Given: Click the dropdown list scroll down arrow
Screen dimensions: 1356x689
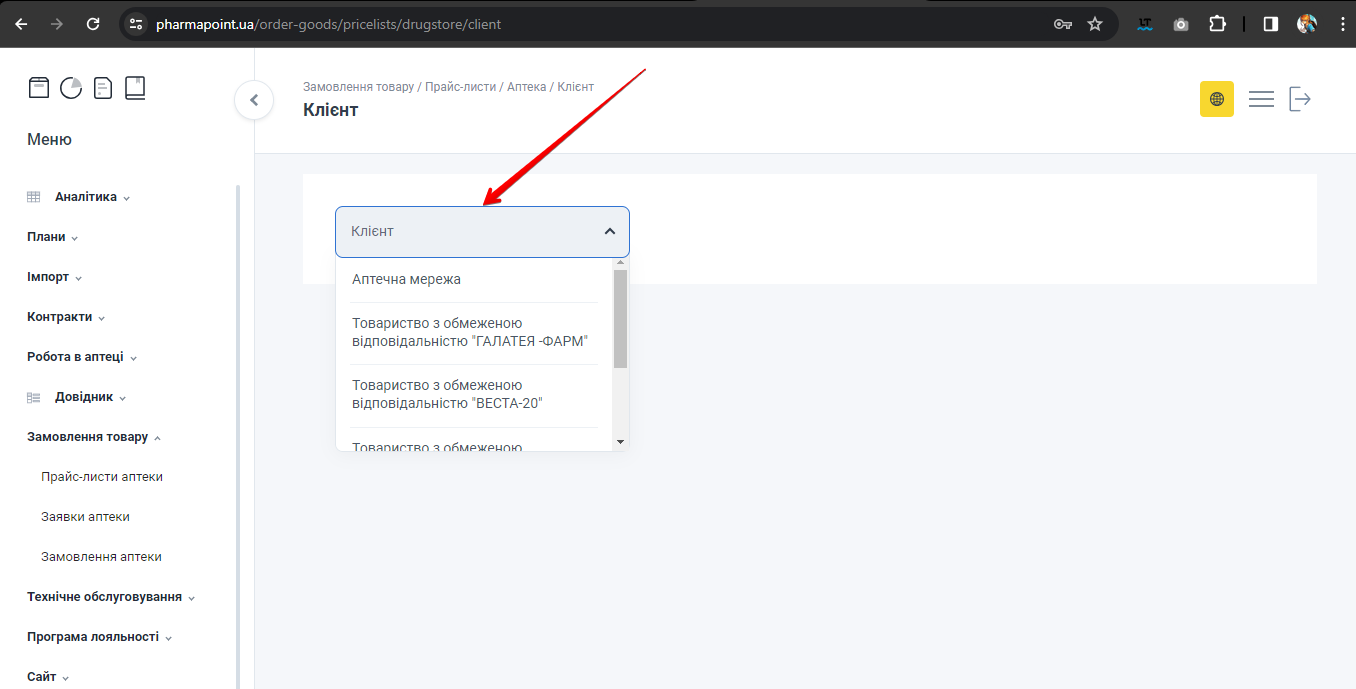Looking at the screenshot, I should click(620, 441).
